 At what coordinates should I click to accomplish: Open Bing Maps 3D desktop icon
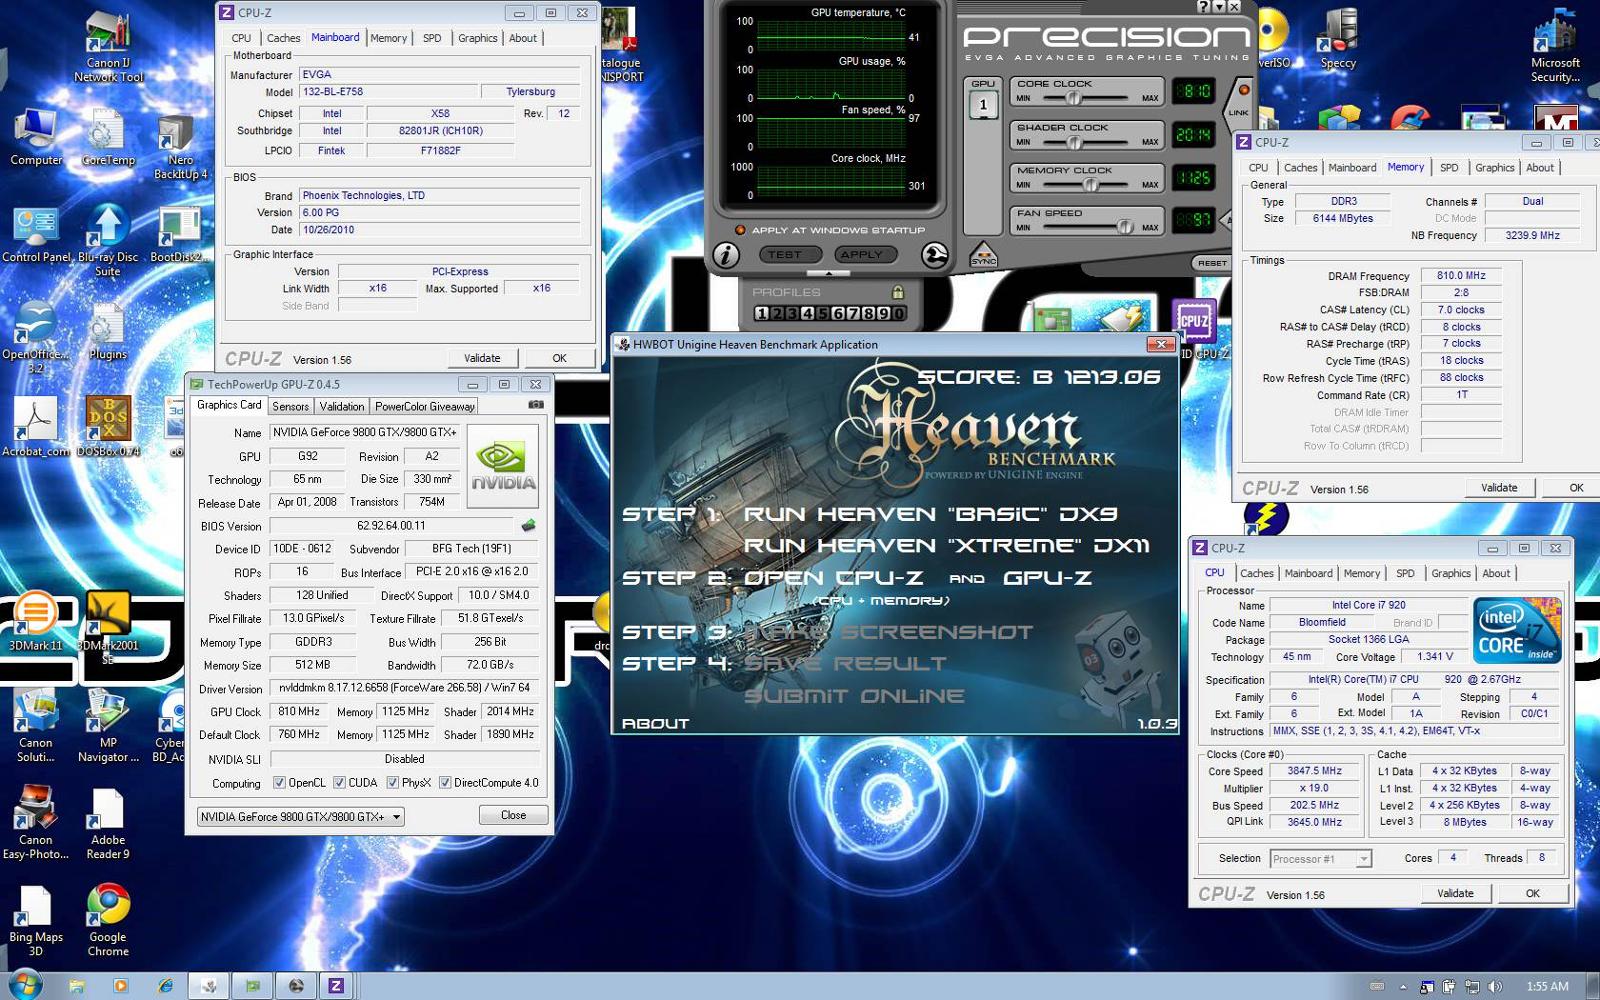point(36,920)
